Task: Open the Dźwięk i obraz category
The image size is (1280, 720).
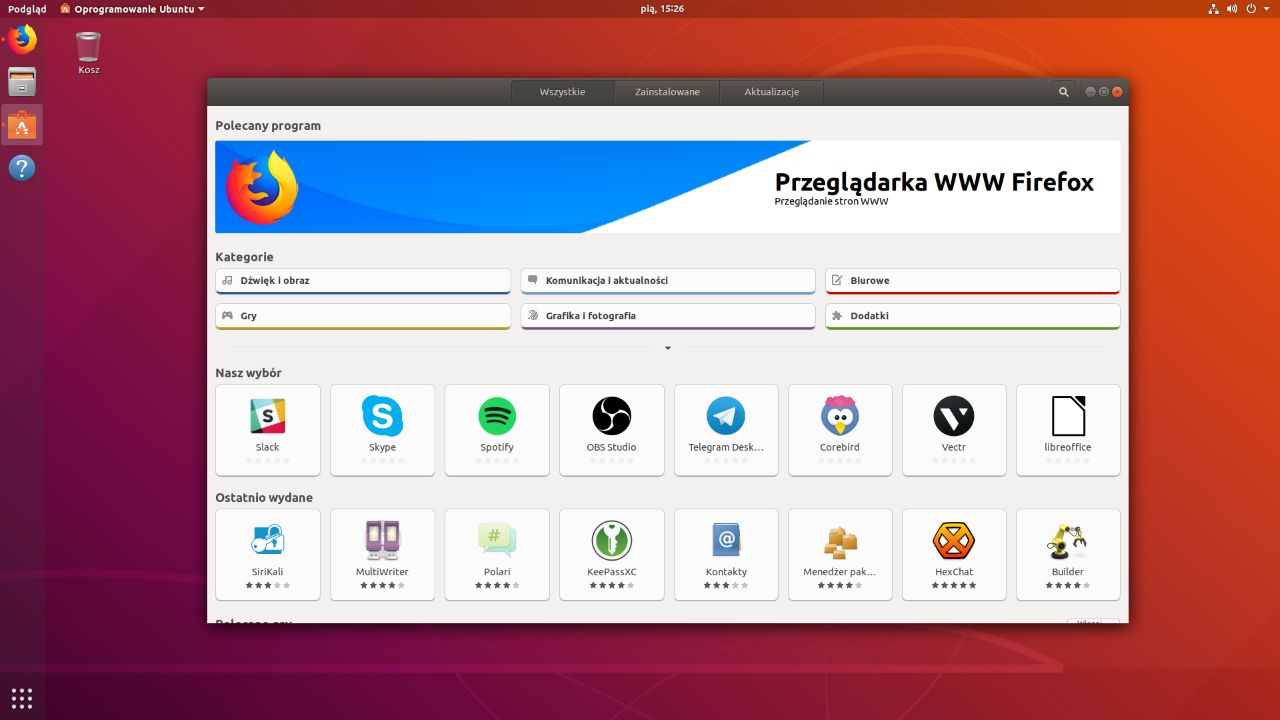Action: pyautogui.click(x=363, y=281)
